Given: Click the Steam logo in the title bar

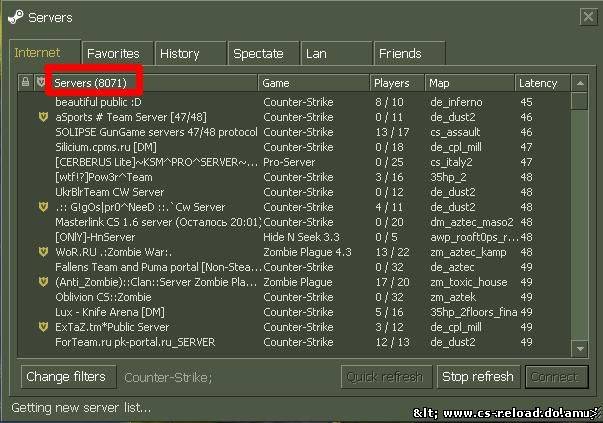Looking at the screenshot, I should pyautogui.click(x=15, y=17).
